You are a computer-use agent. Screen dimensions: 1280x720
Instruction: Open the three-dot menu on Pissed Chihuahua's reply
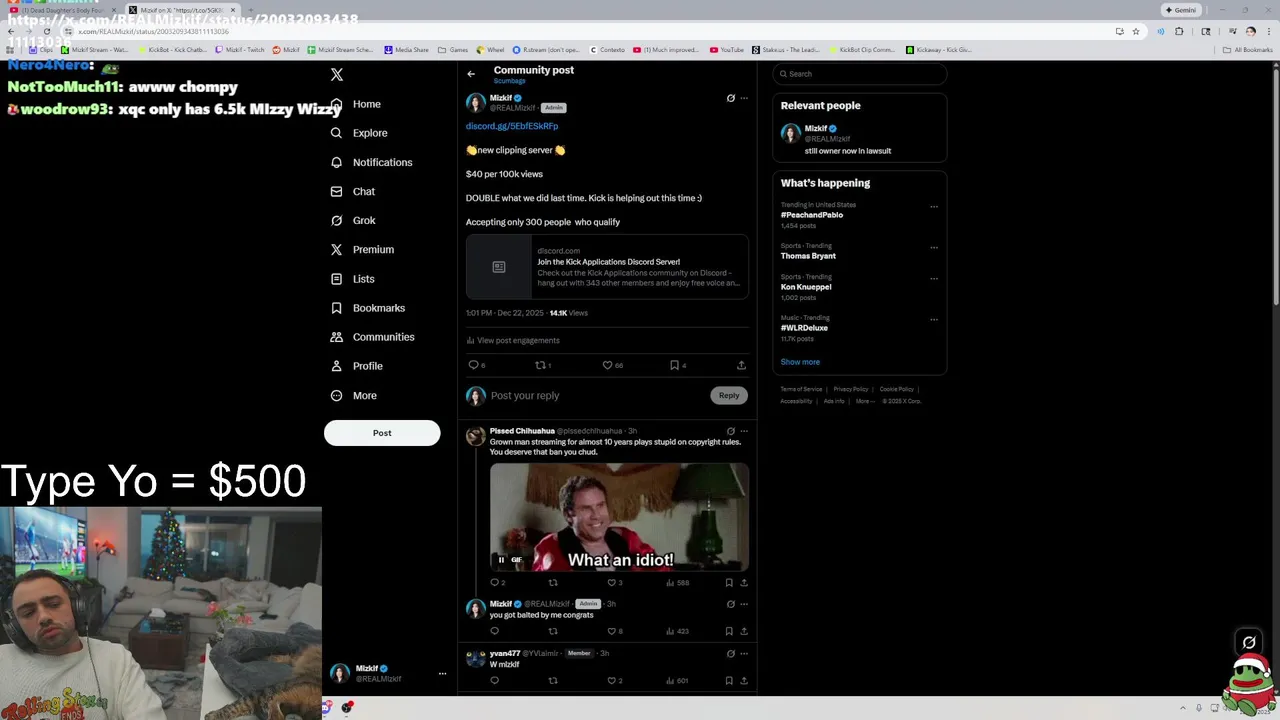pyautogui.click(x=744, y=431)
